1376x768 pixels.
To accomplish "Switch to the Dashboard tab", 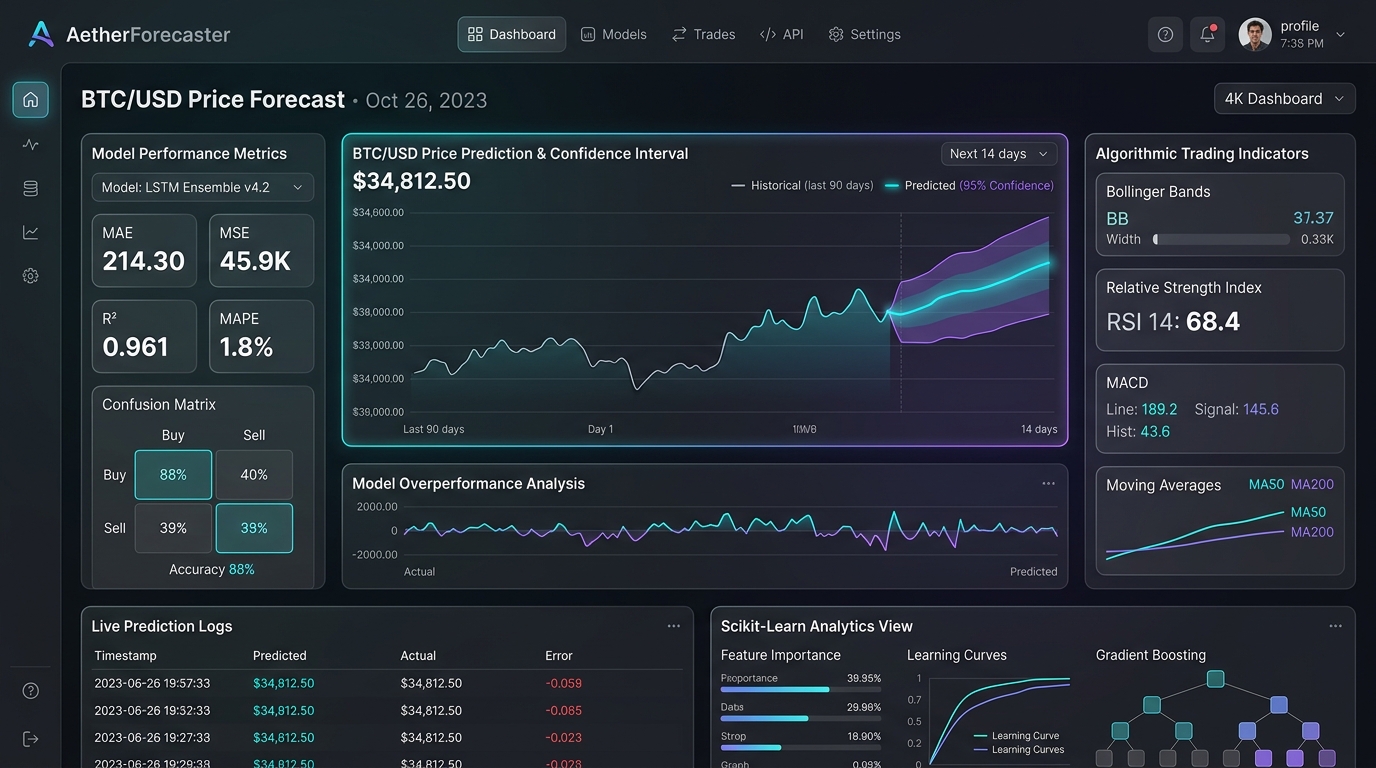I will click(512, 34).
